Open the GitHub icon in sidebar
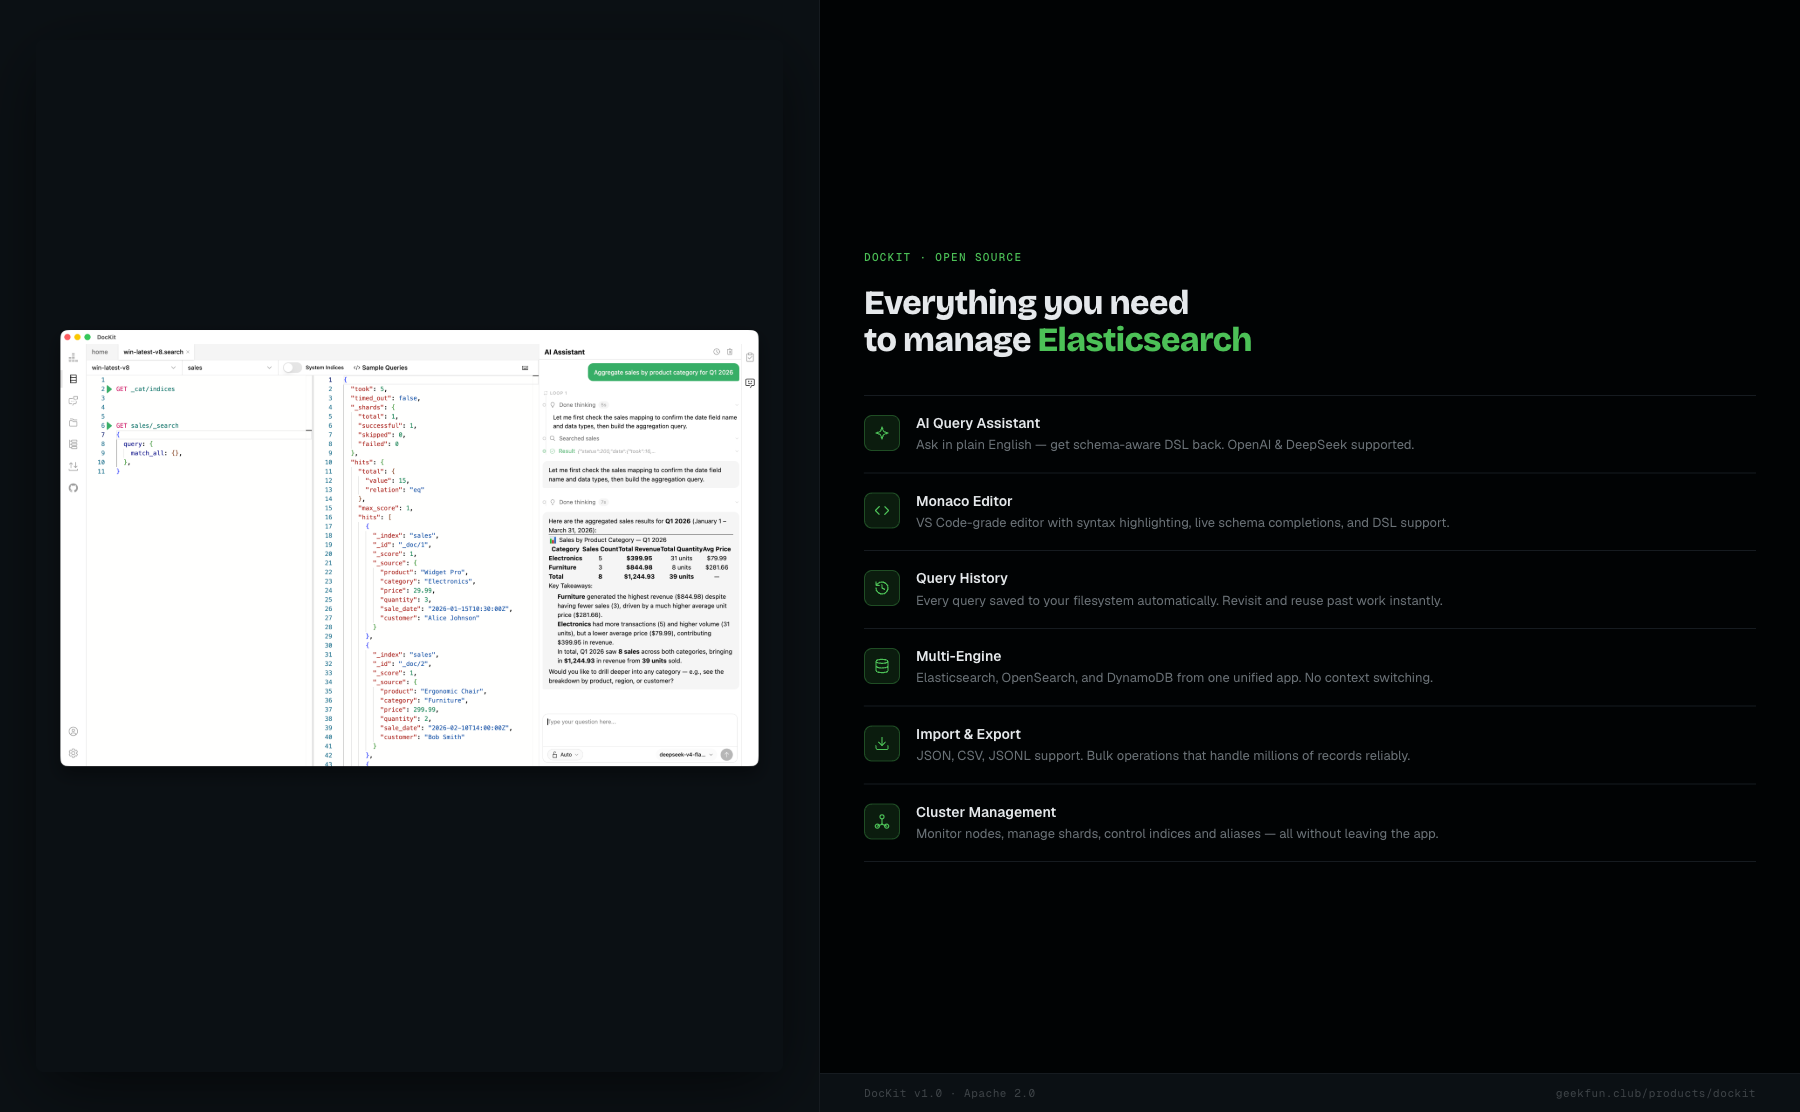Image resolution: width=1800 pixels, height=1112 pixels. tap(73, 488)
